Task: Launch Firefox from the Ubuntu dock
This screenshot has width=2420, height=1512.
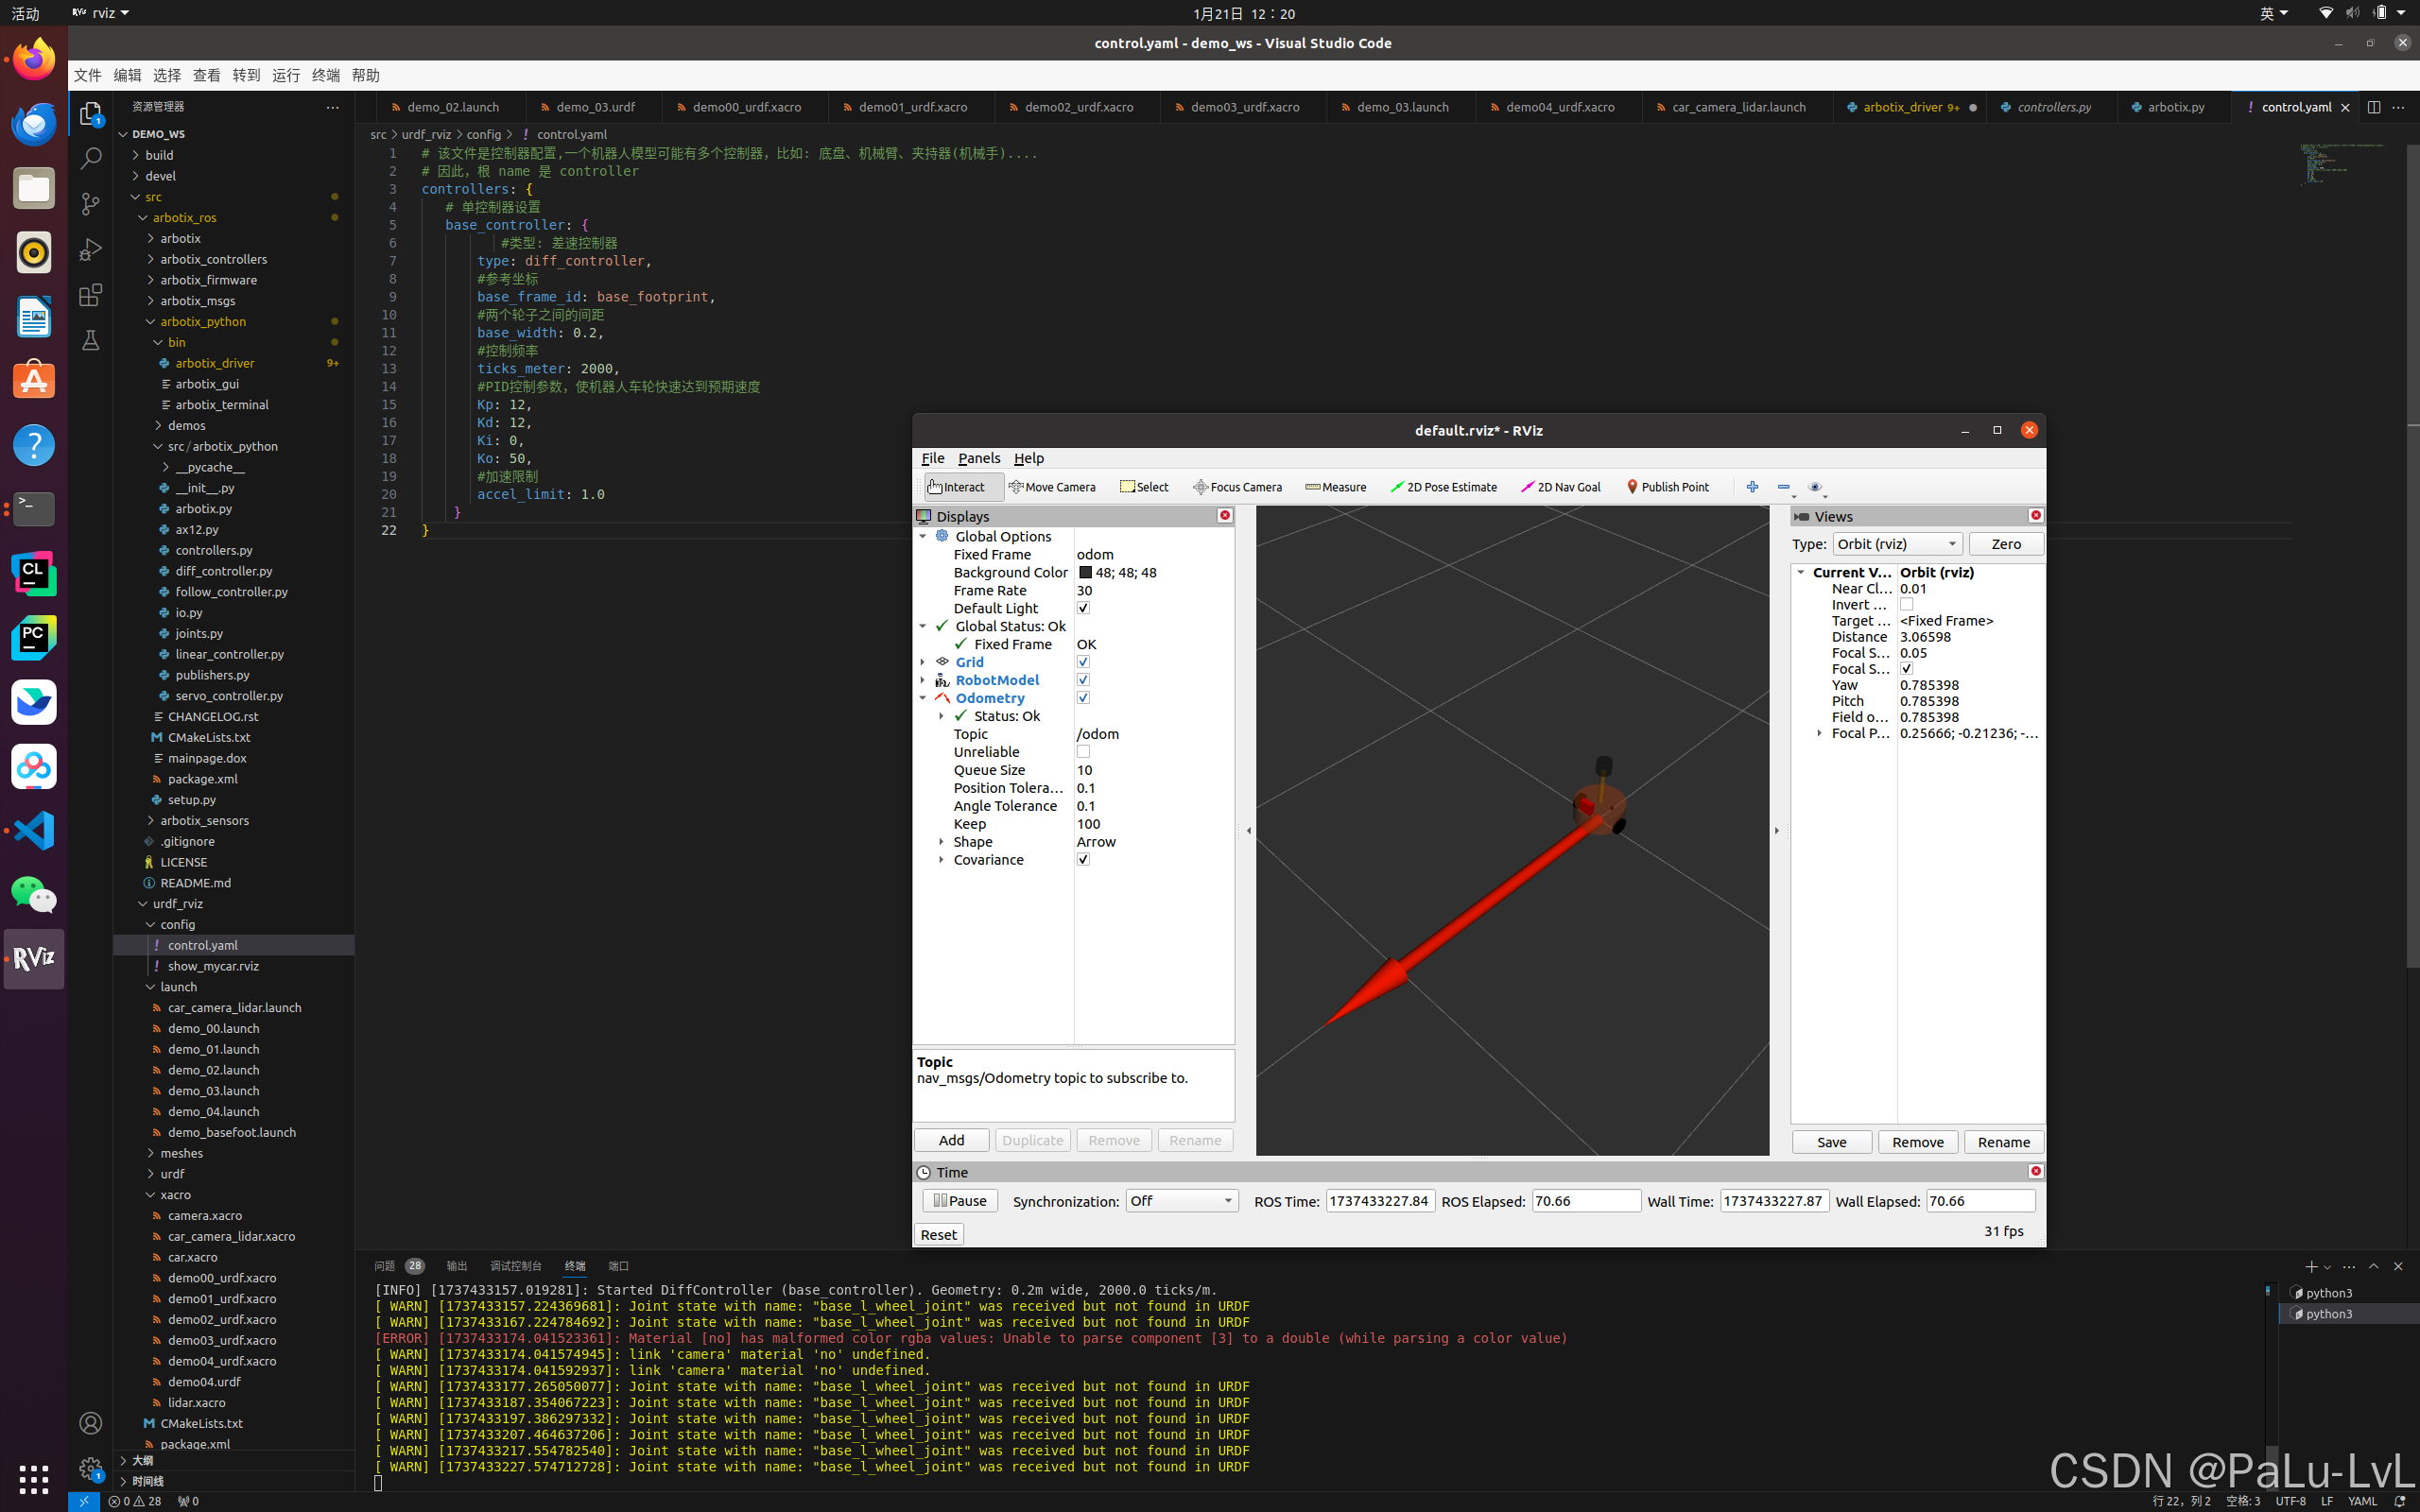Action: [x=34, y=60]
